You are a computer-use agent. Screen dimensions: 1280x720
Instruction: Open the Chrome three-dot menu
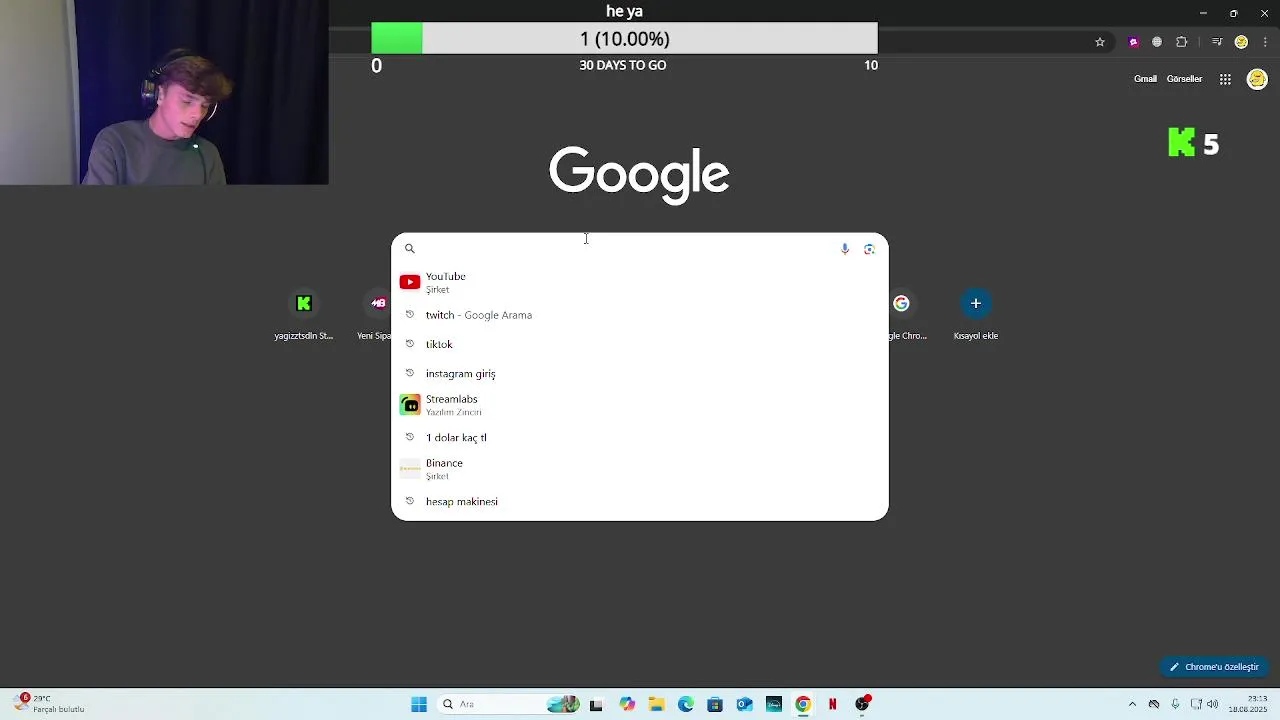[x=1265, y=42]
